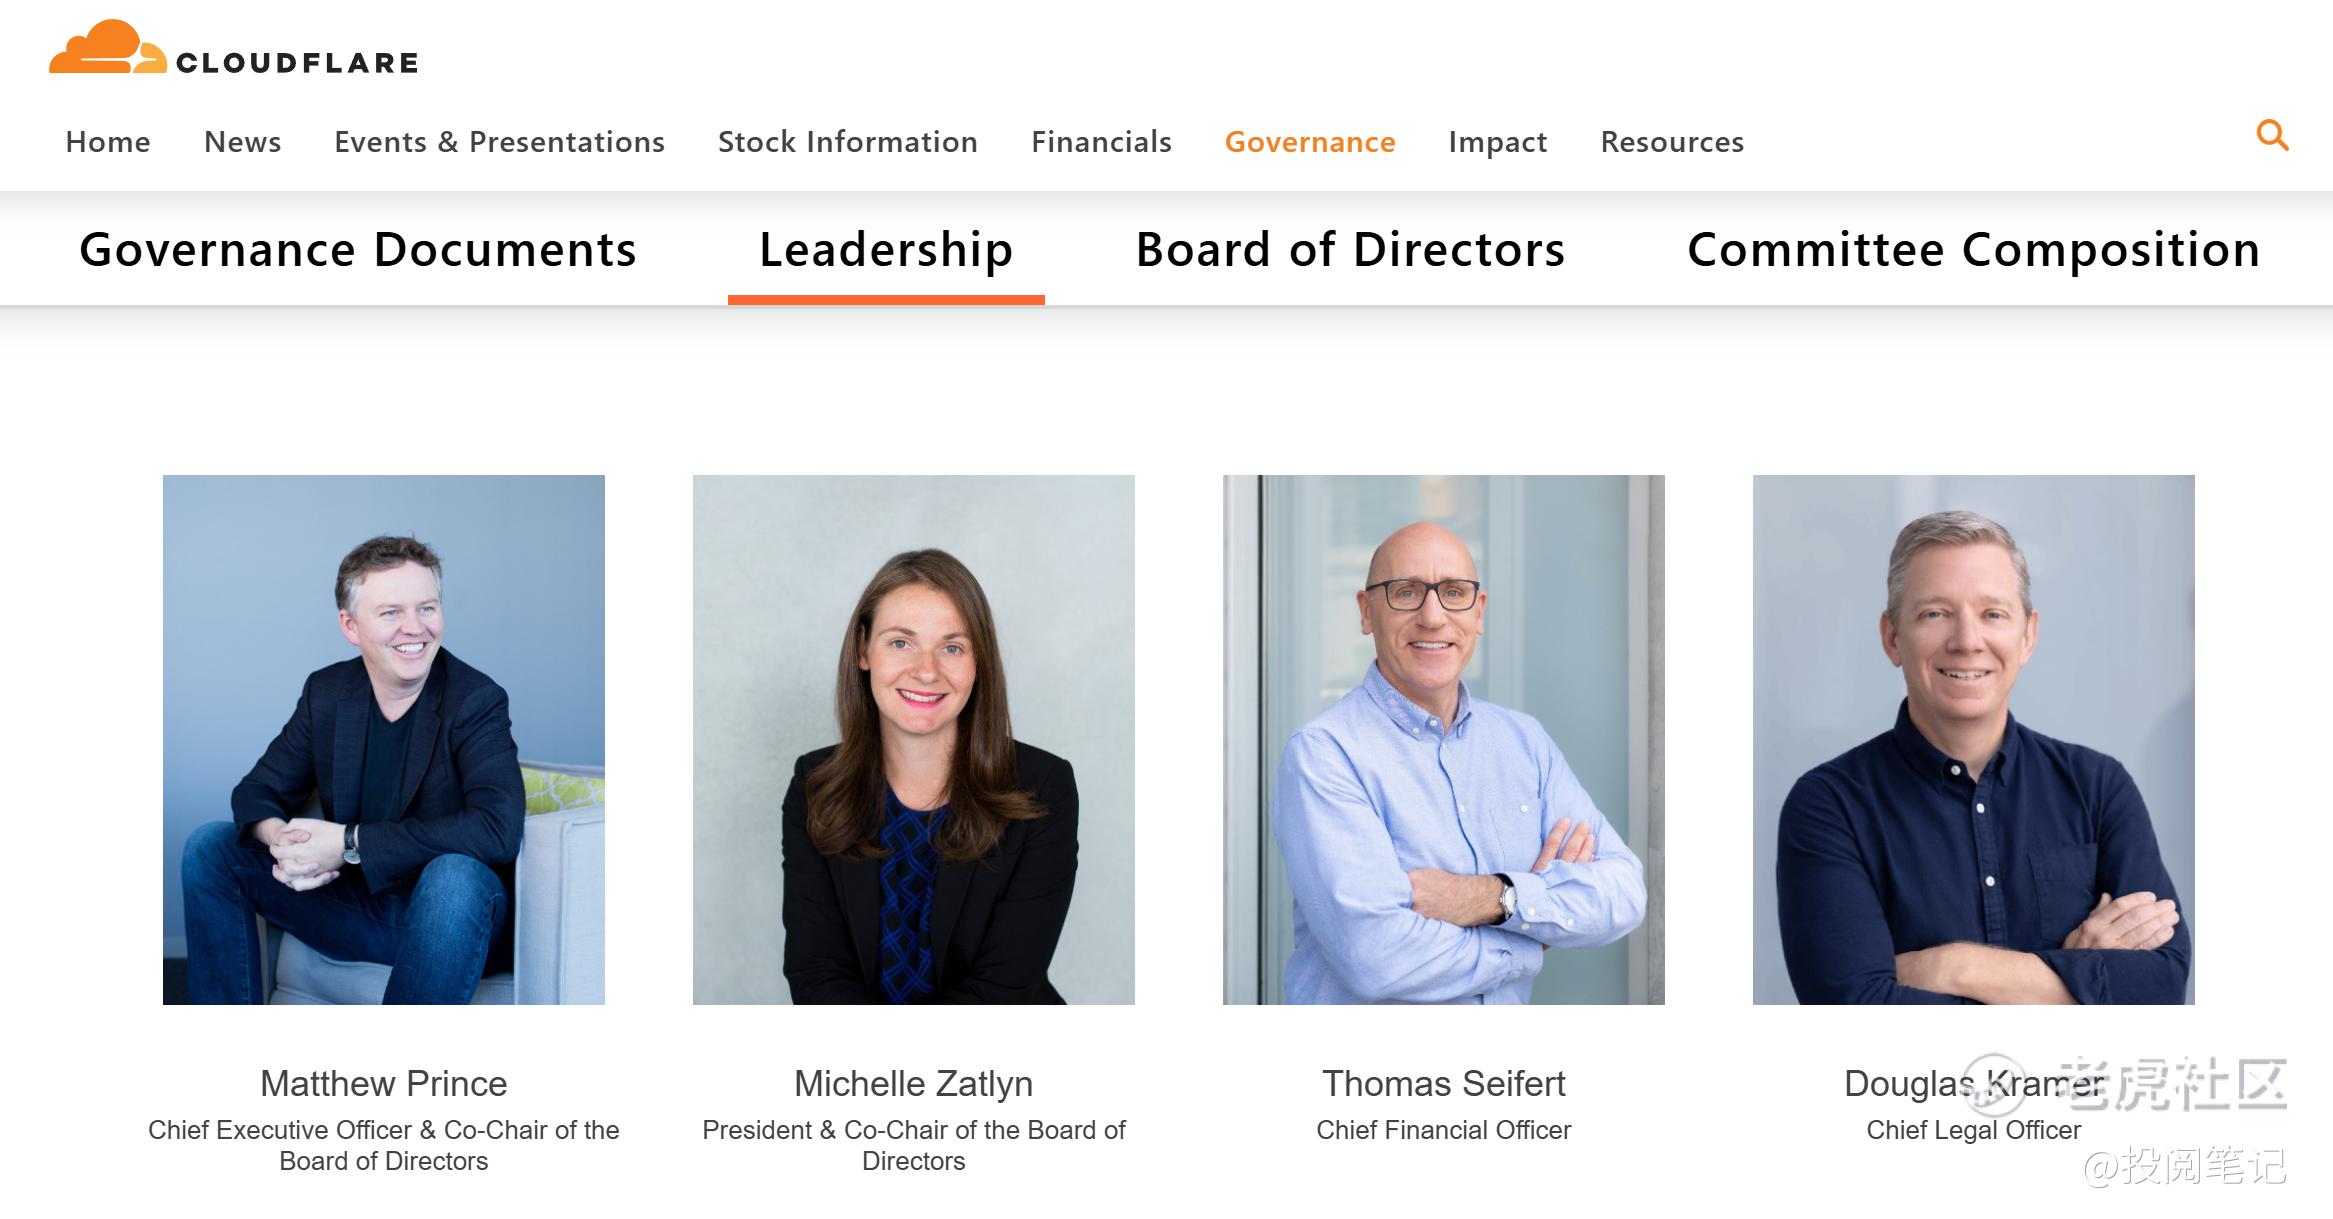Open Events & Presentations menu

(499, 142)
